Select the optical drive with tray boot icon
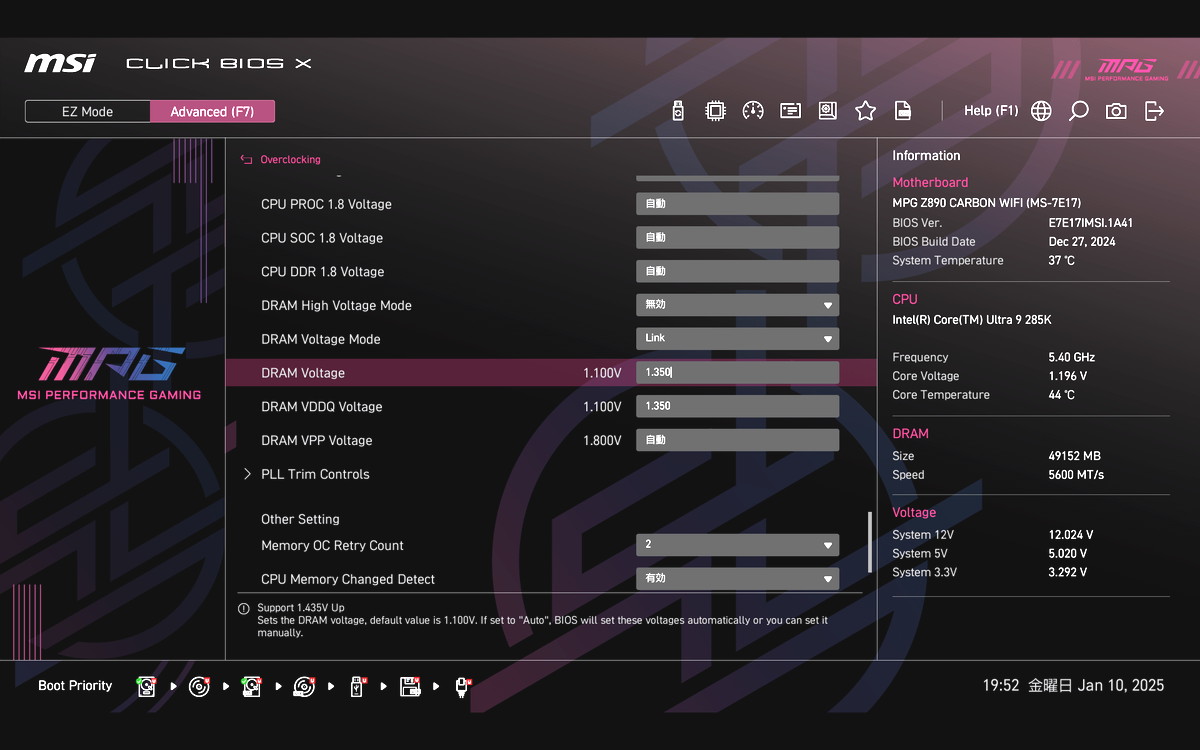 304,686
